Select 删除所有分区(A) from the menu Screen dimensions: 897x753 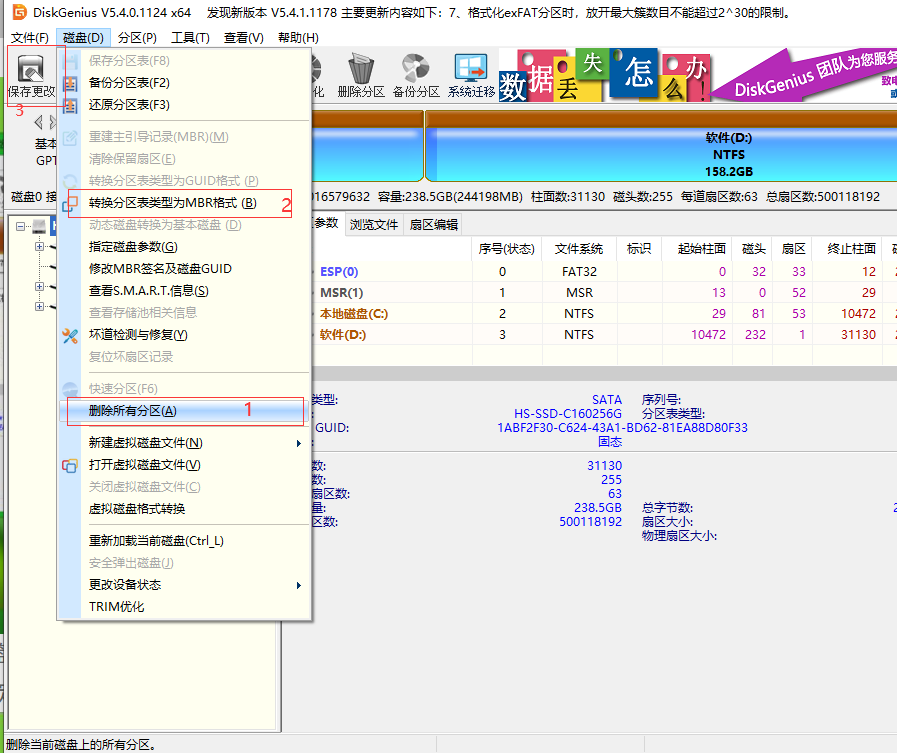click(x=133, y=411)
